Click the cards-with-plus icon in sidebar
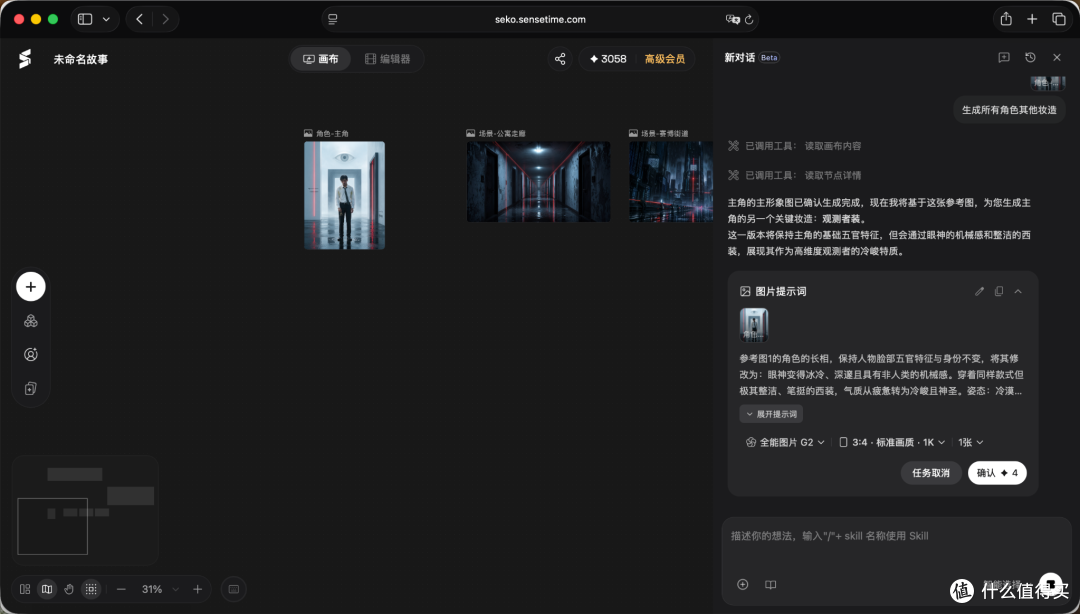This screenshot has height=614, width=1080. coord(31,389)
